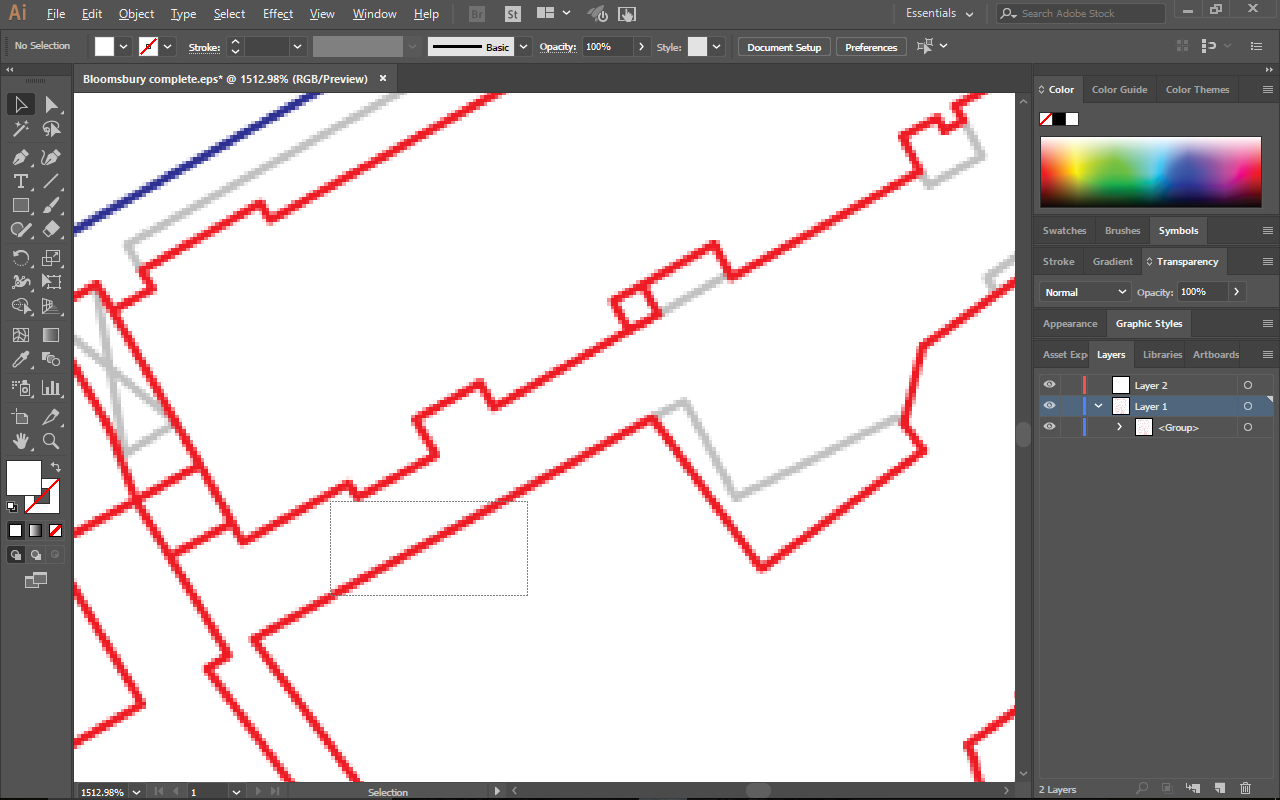
Task: Create new layer icon in Layers panel
Action: pyautogui.click(x=1220, y=789)
